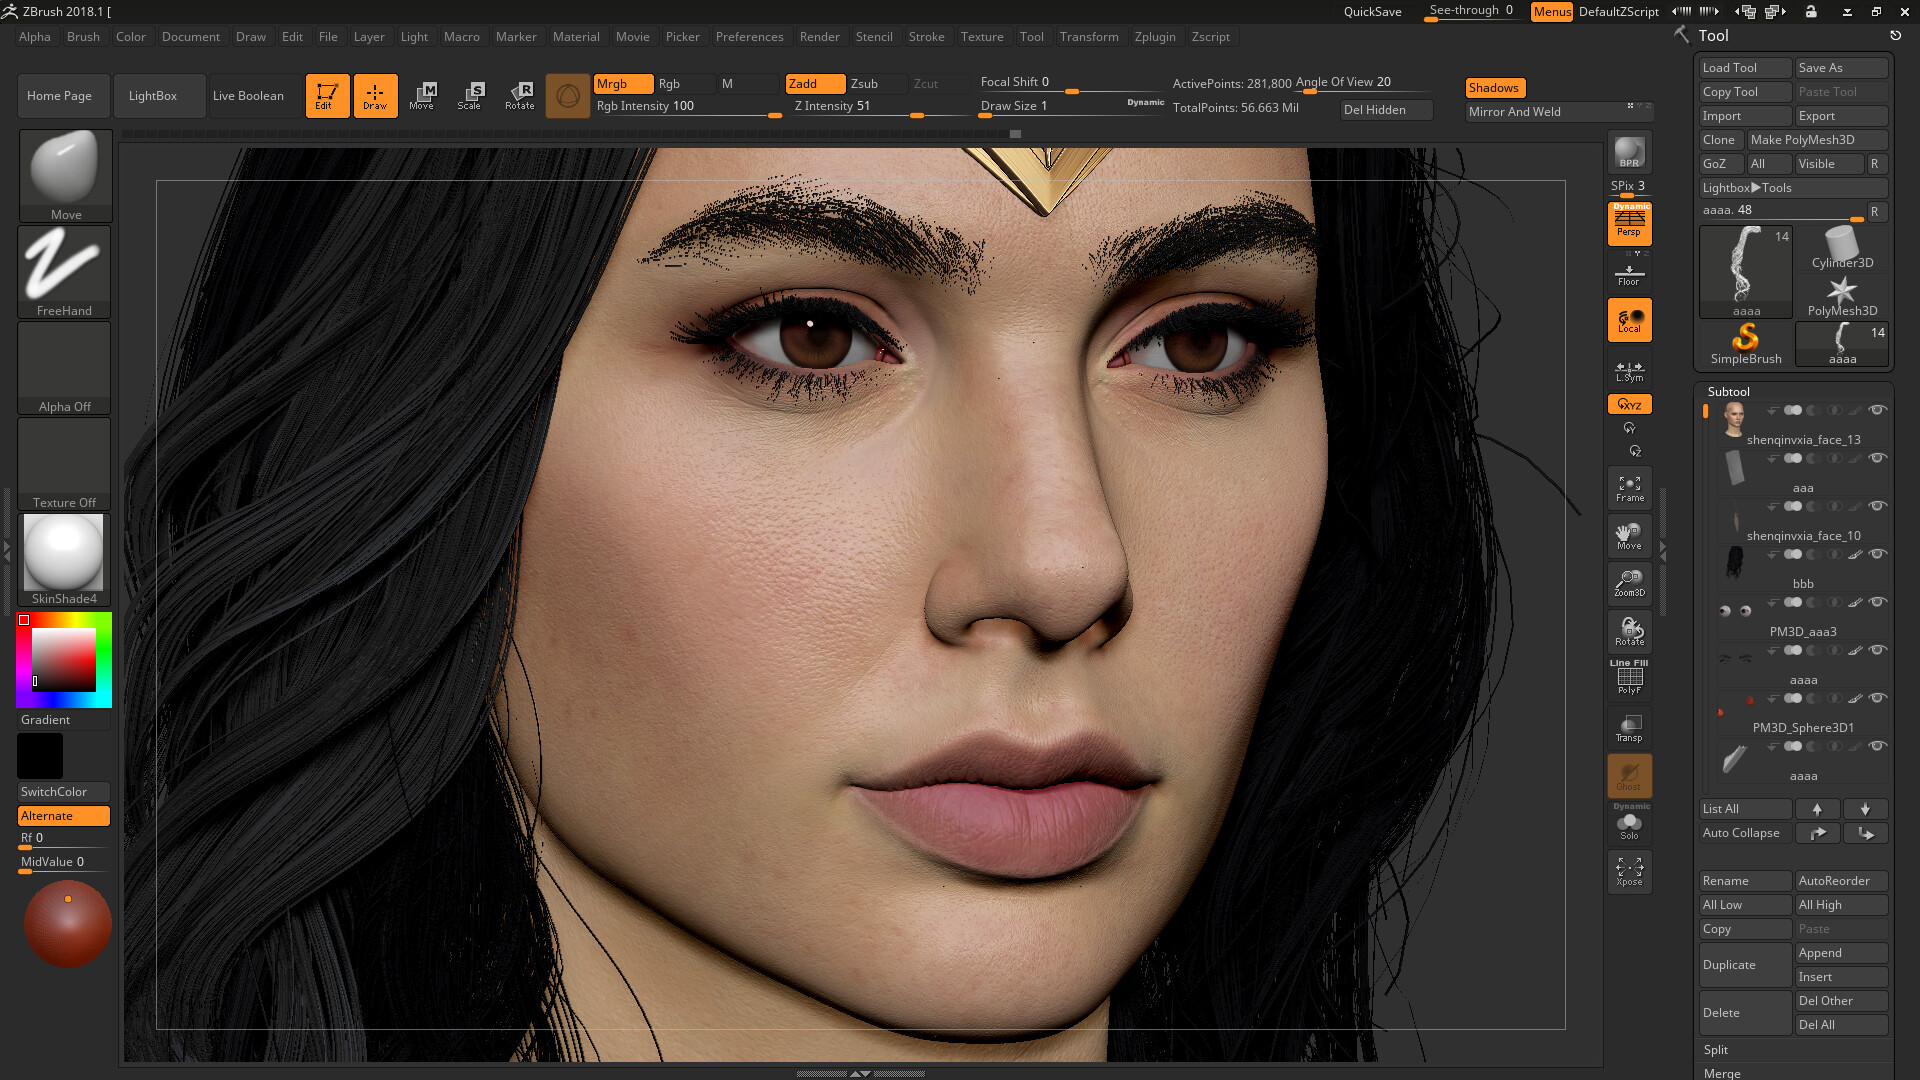Toggle Local transformations button
Image resolution: width=1920 pixels, height=1080 pixels.
1629,320
